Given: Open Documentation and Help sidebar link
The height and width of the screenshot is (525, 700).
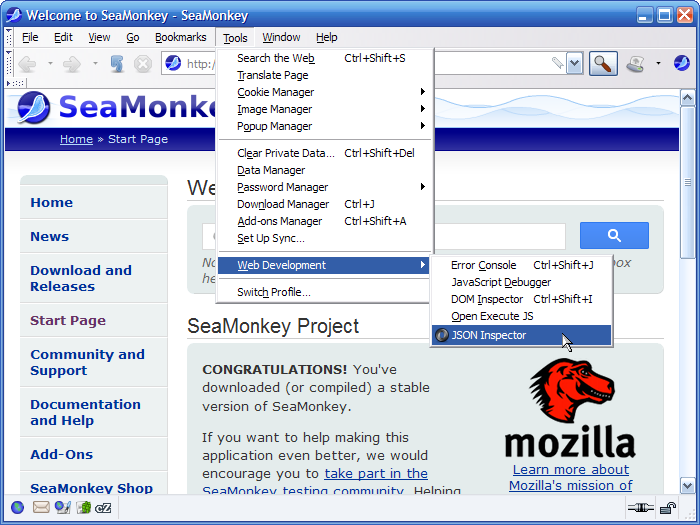Looking at the screenshot, I should (85, 412).
